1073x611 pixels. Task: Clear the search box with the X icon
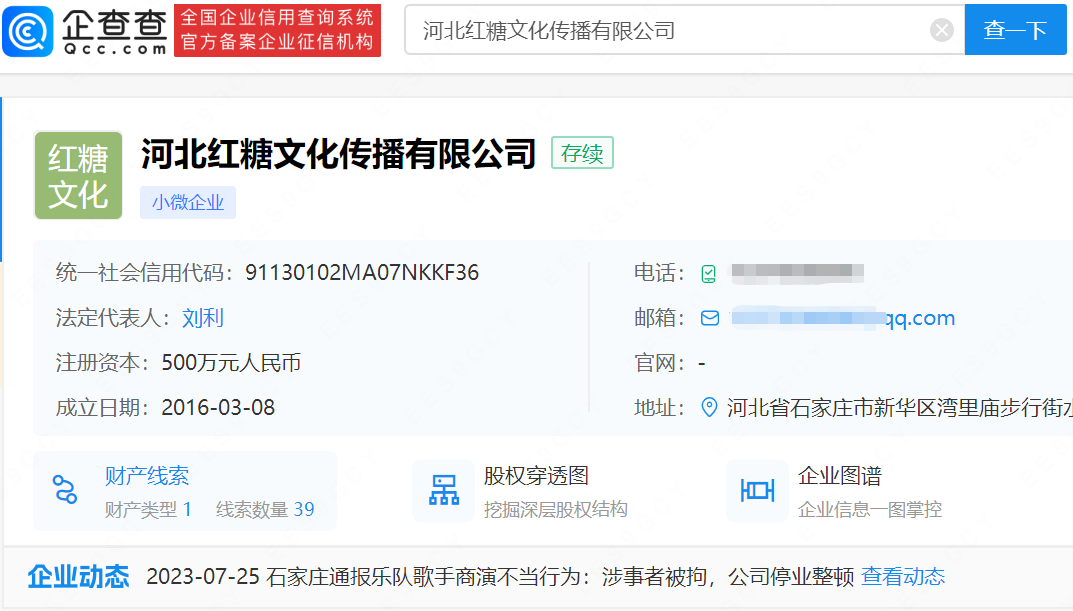pyautogui.click(x=942, y=30)
